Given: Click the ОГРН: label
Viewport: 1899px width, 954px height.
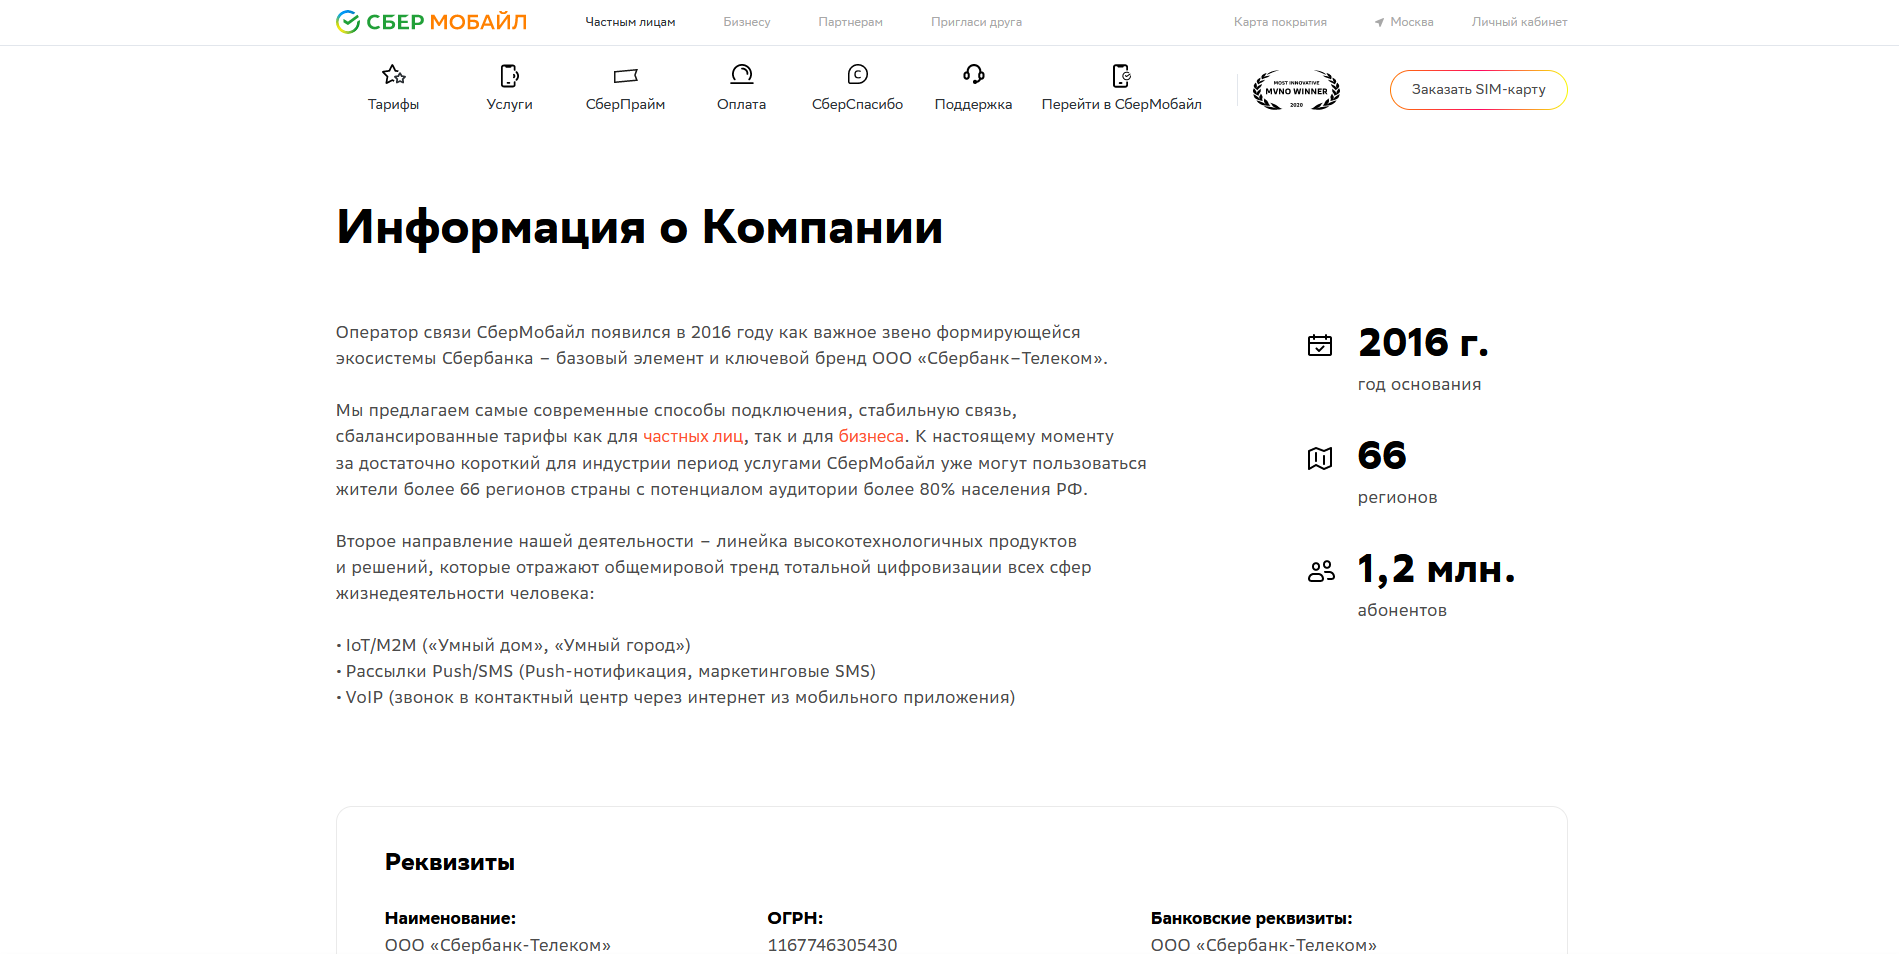Looking at the screenshot, I should [795, 918].
